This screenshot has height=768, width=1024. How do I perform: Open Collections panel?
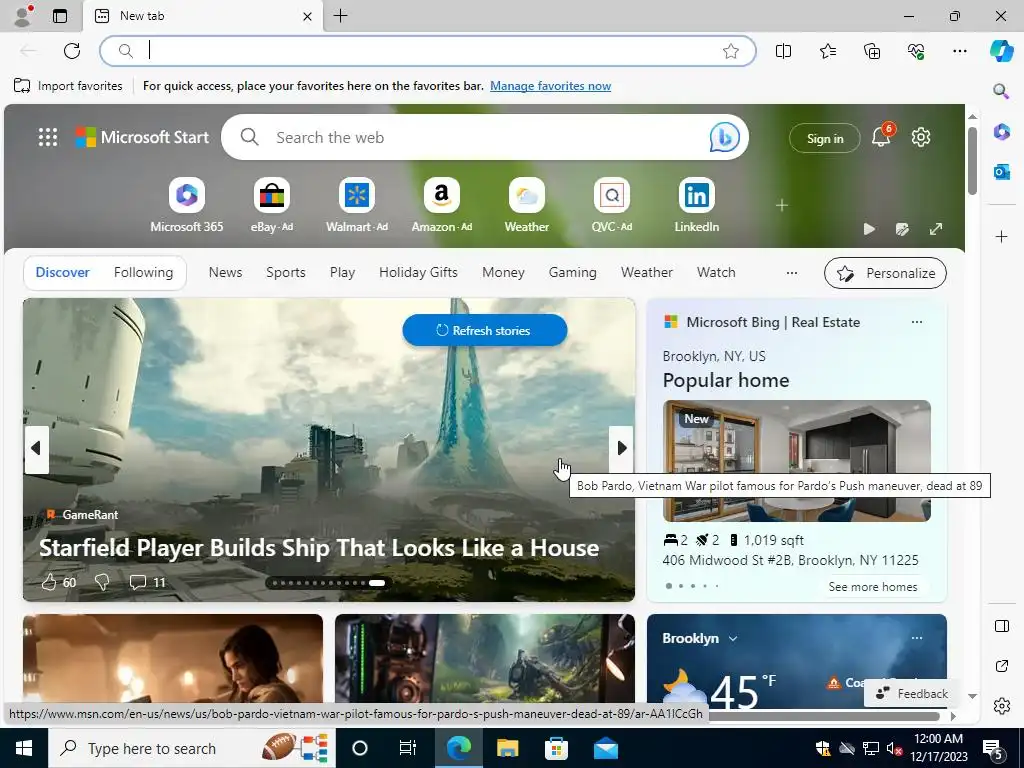[872, 51]
